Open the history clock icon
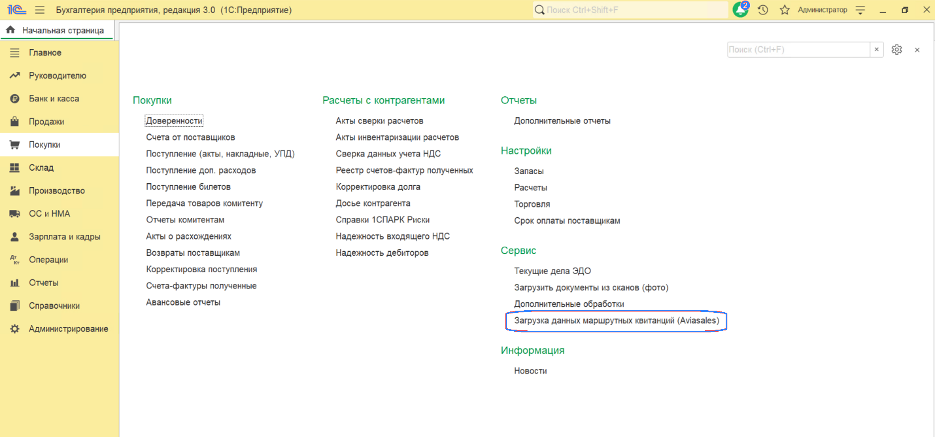936x438 pixels. [x=763, y=10]
